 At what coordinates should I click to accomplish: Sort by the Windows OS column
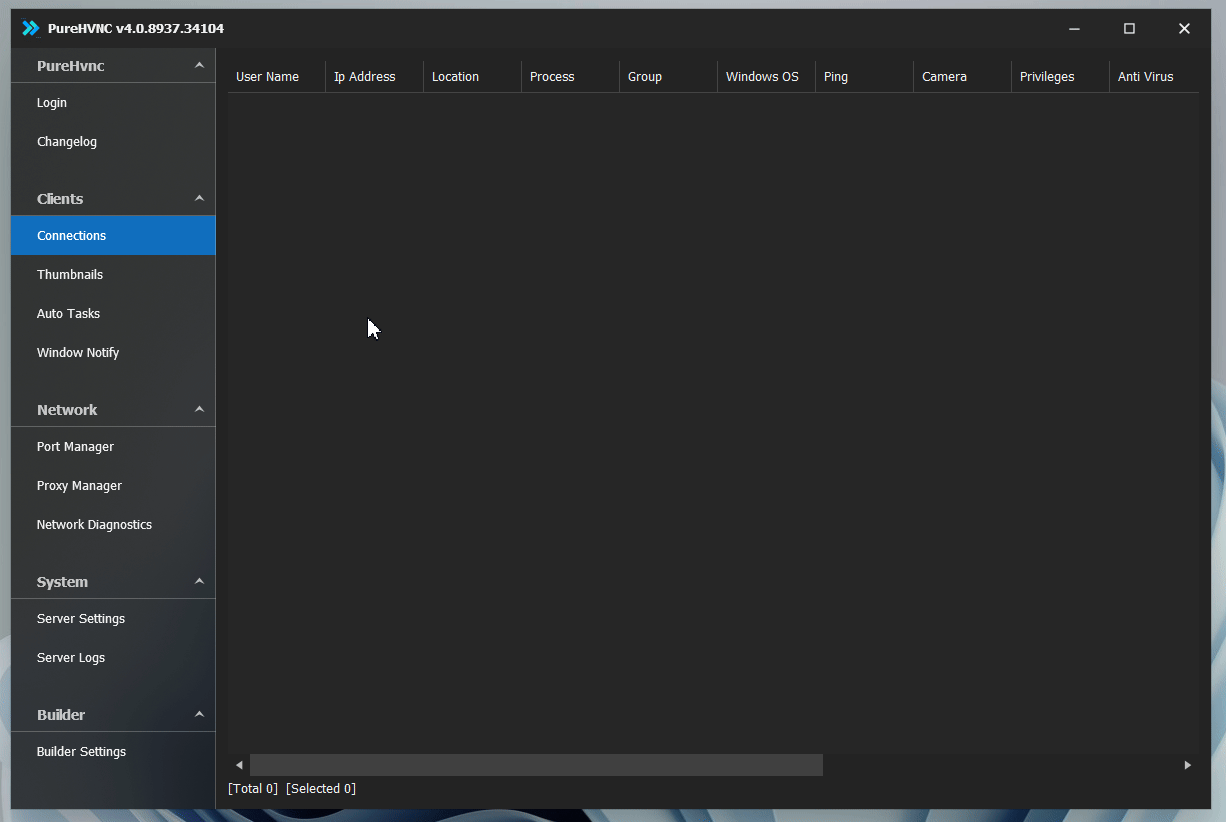click(x=767, y=77)
